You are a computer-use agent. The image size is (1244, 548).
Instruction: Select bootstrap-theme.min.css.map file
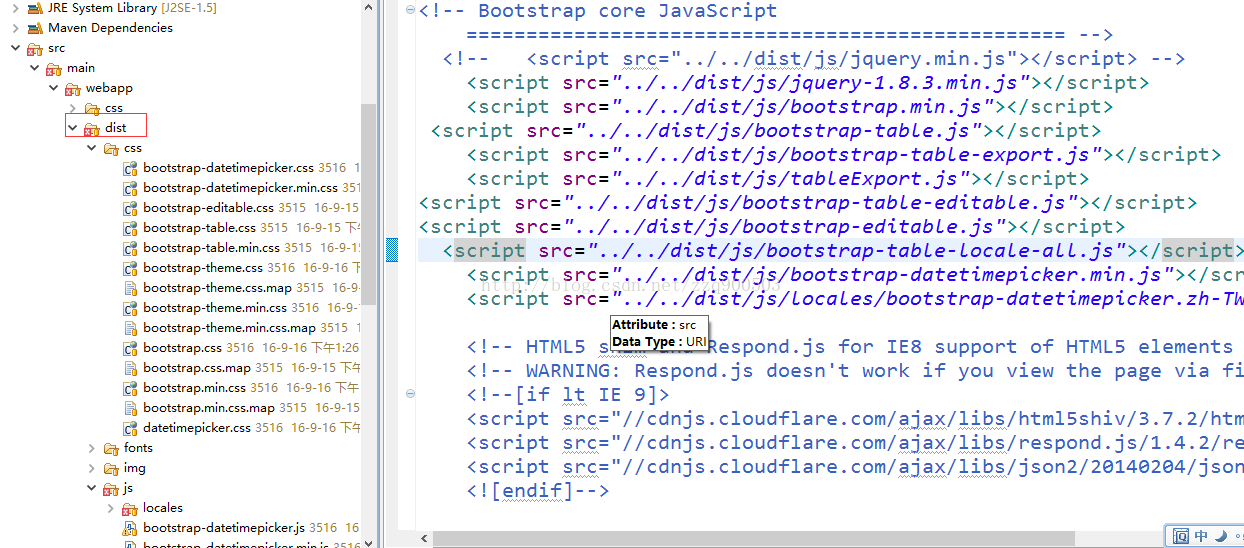pyautogui.click(x=229, y=328)
